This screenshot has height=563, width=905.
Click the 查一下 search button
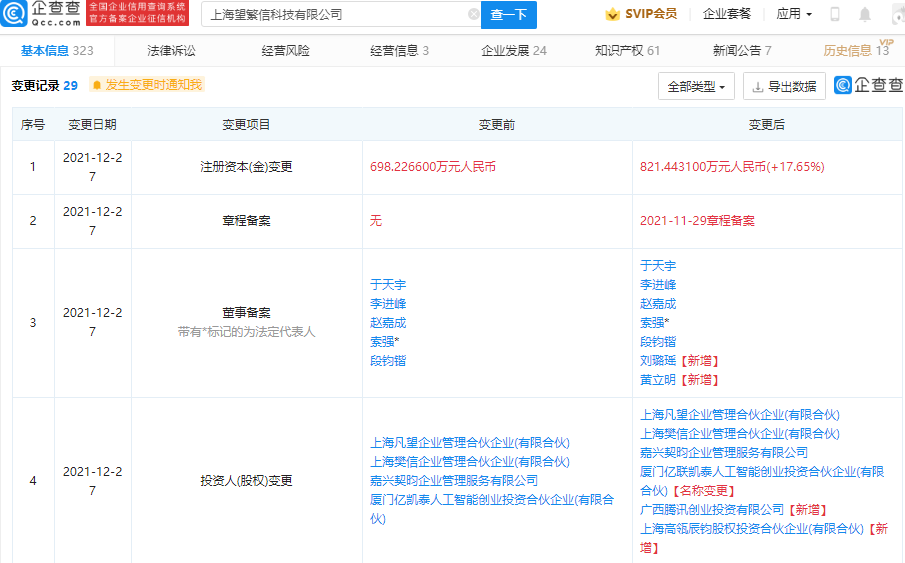click(x=508, y=15)
